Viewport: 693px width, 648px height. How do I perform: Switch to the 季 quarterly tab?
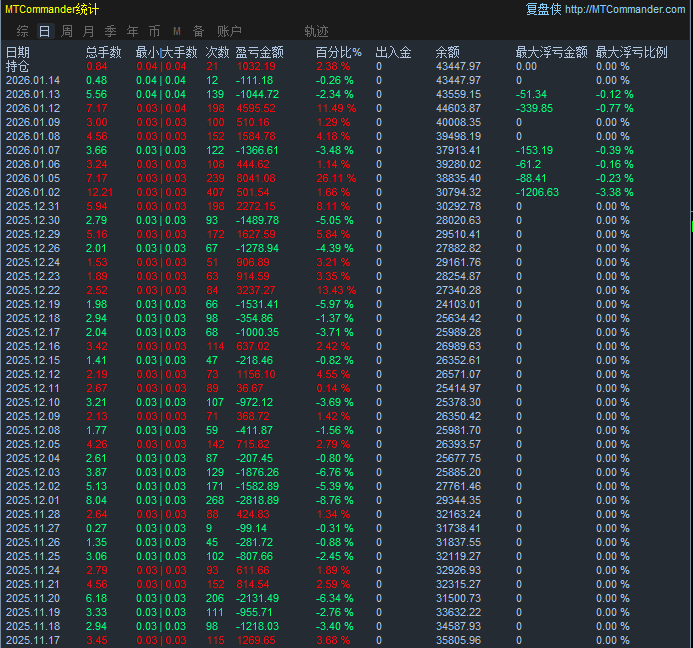[110, 31]
